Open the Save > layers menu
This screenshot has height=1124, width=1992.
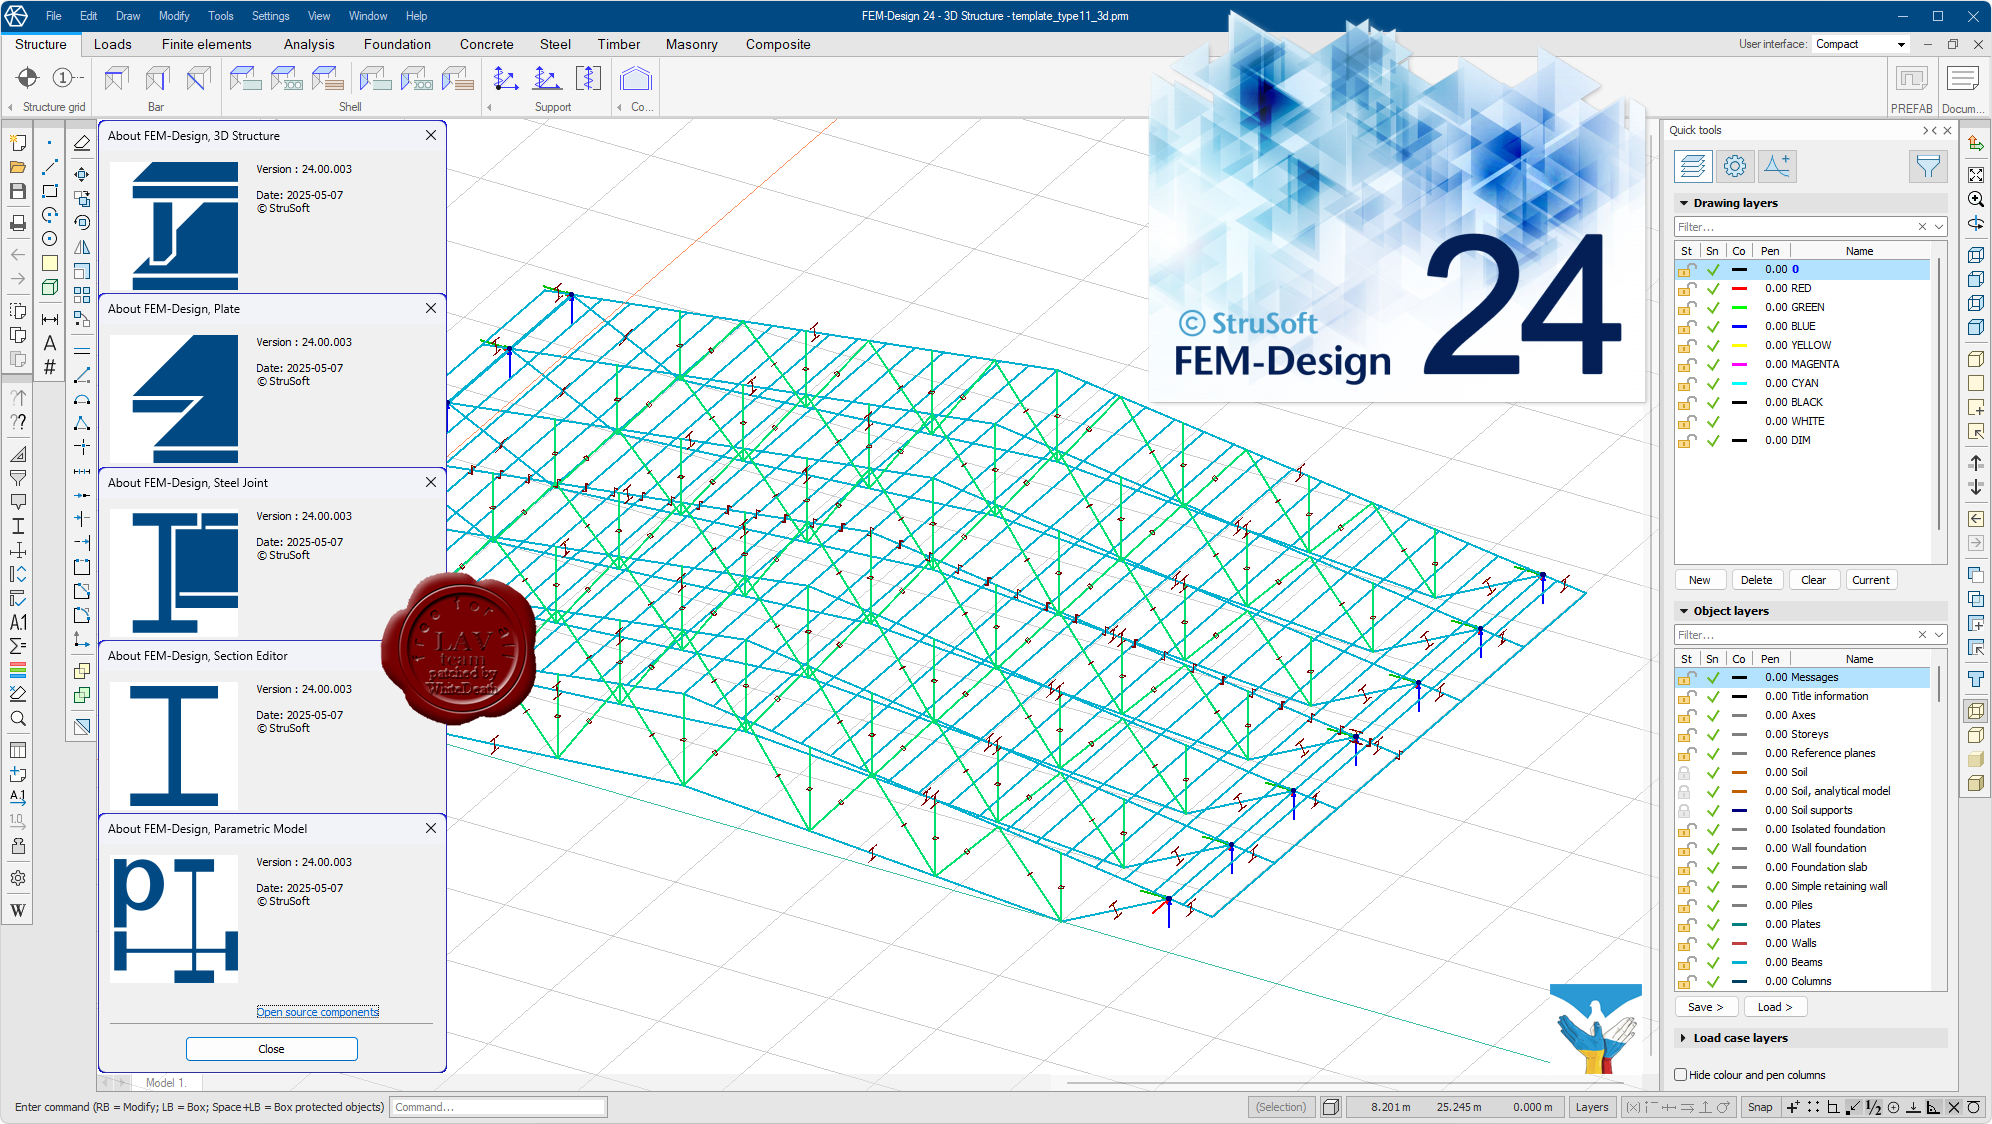click(1705, 1007)
